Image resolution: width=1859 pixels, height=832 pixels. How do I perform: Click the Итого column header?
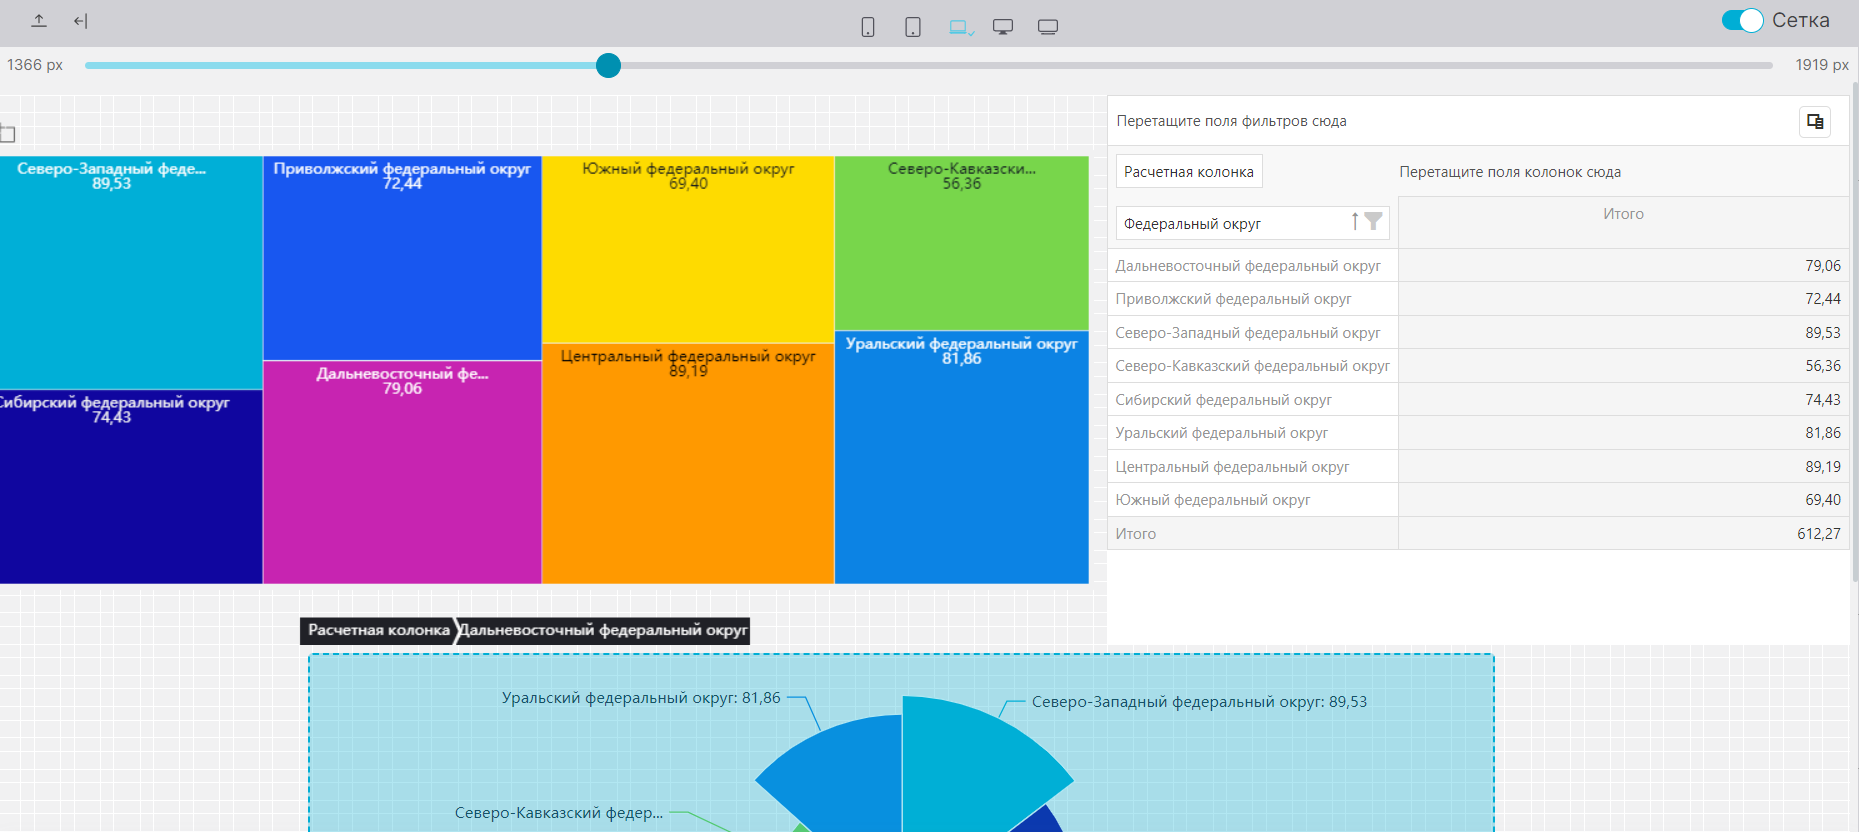(x=1623, y=214)
